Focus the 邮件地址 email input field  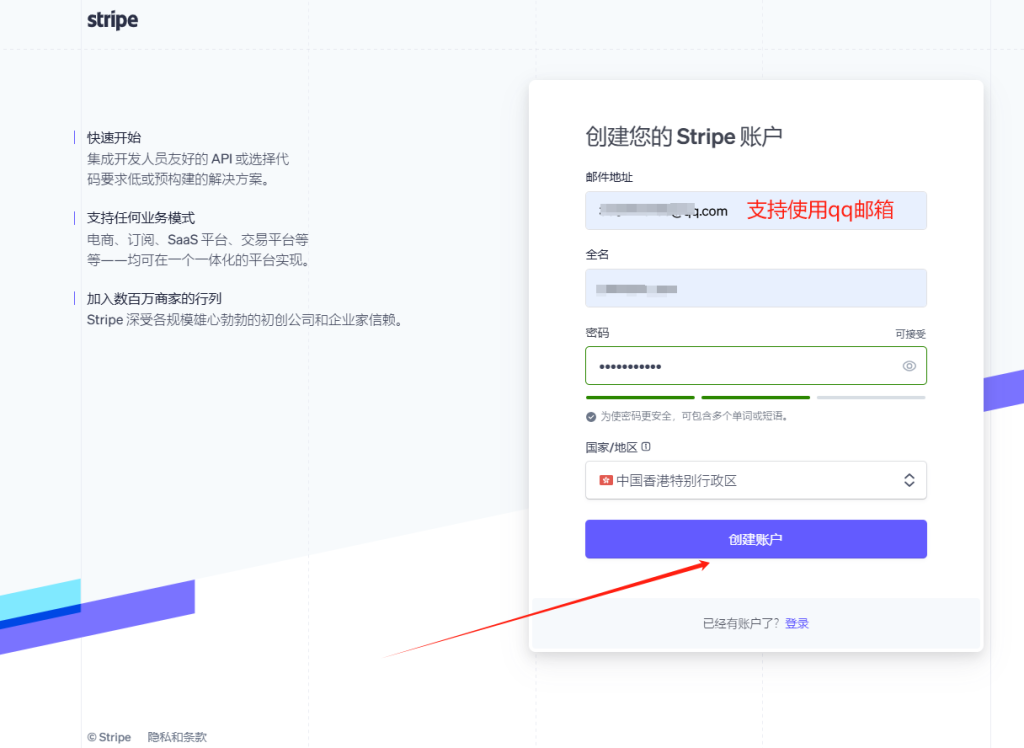700,211
